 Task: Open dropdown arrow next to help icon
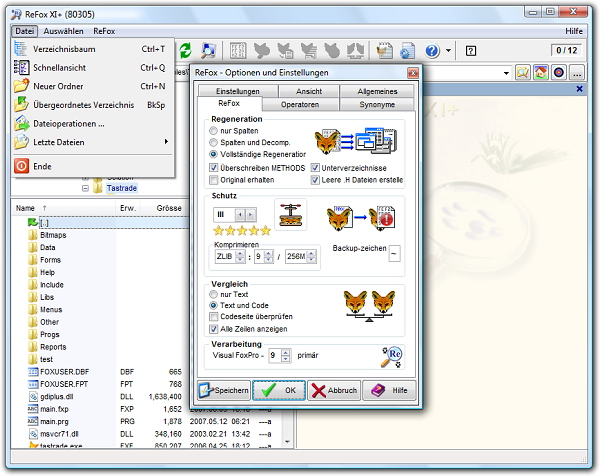(448, 51)
